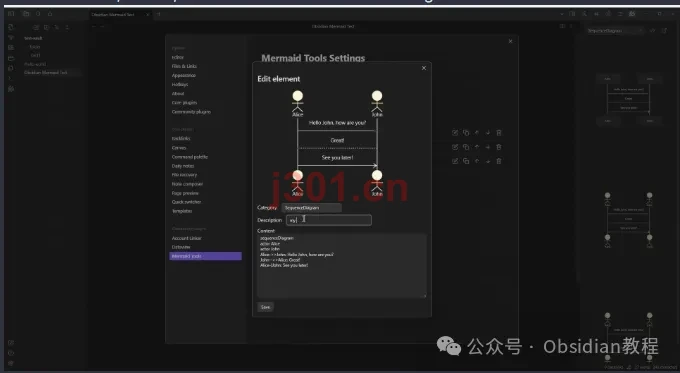Click edit icon in first element row
This screenshot has height=373, width=680.
click(455, 133)
